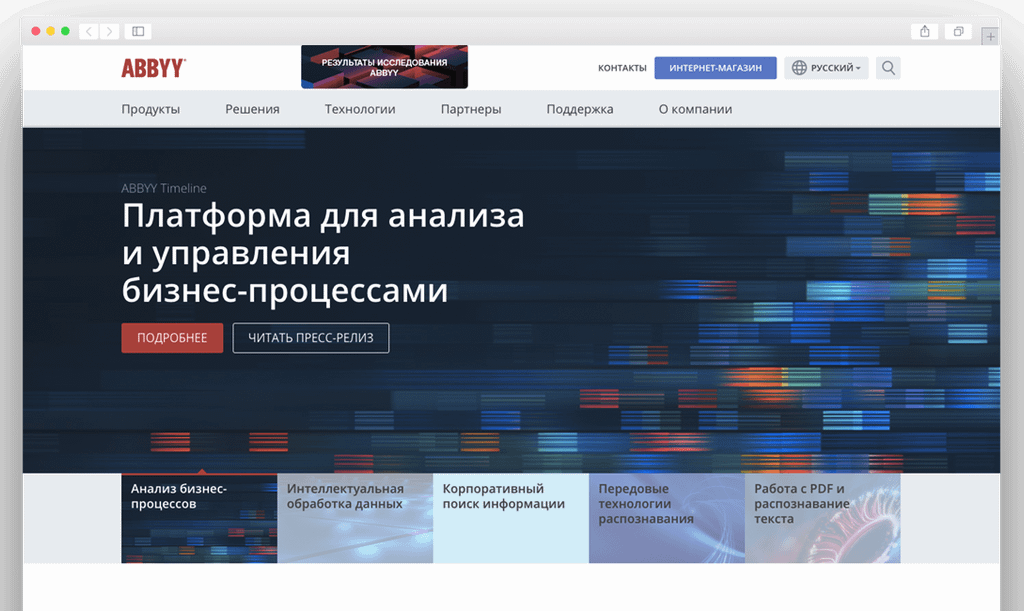Select the Интеллектуальная обработка данных tile

click(x=355, y=518)
